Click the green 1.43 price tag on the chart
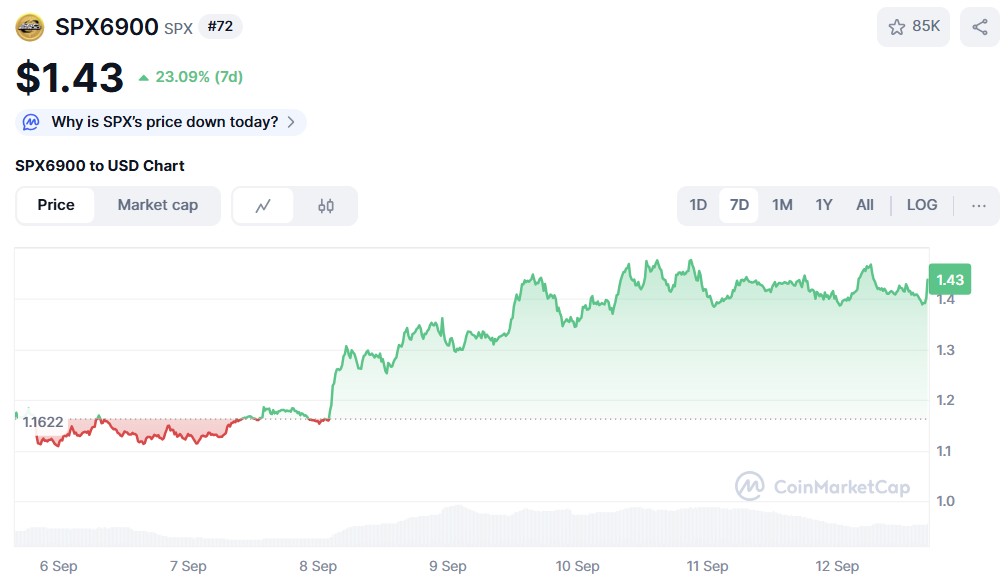The height and width of the screenshot is (578, 1008). click(x=948, y=280)
